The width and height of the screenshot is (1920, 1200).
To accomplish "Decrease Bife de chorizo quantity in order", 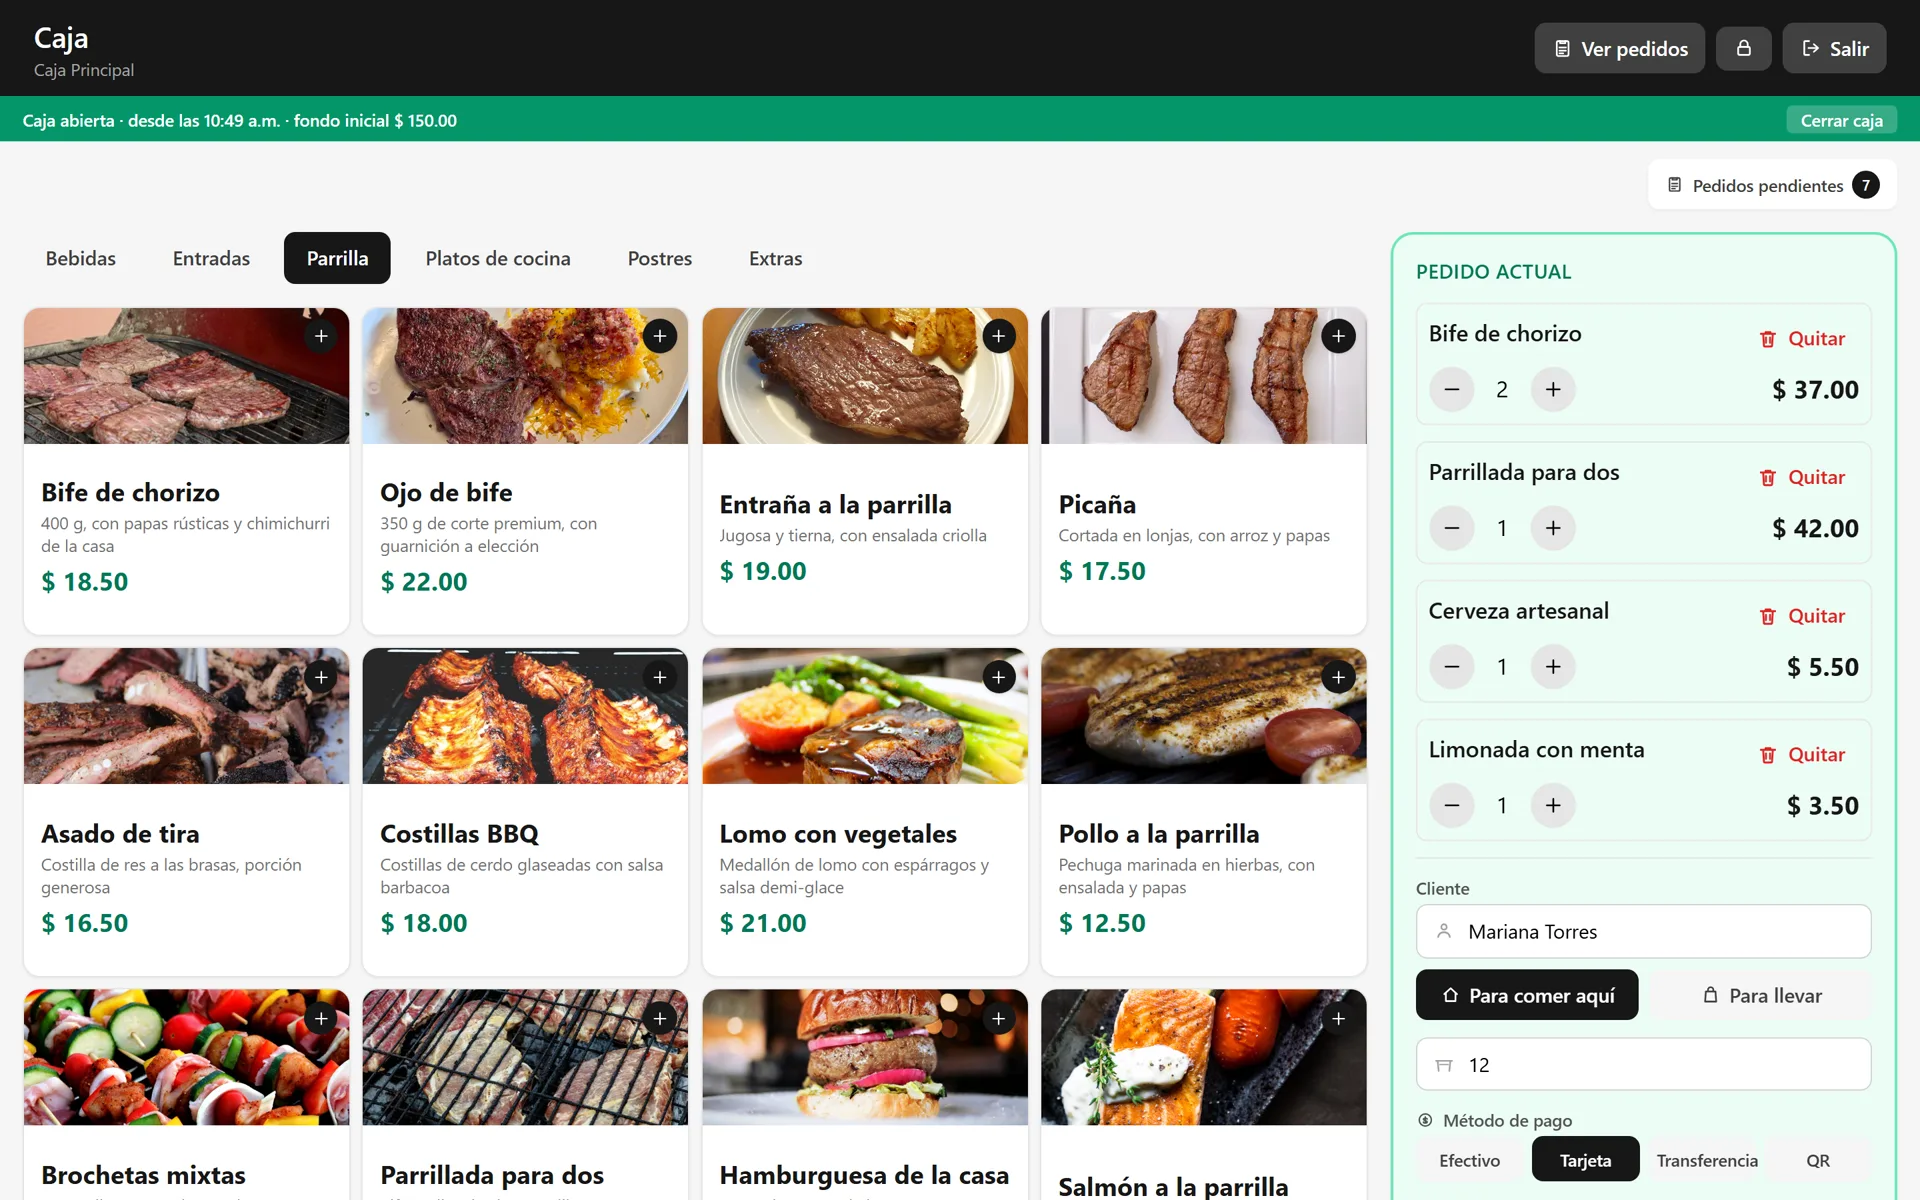I will [1452, 389].
